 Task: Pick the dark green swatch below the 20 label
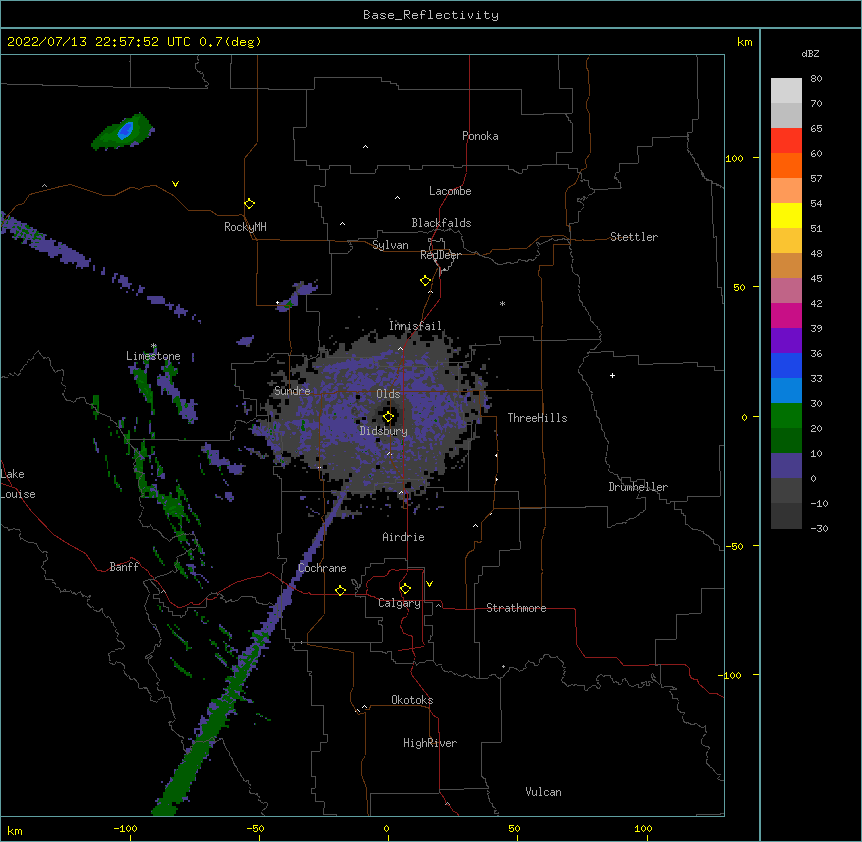(786, 440)
